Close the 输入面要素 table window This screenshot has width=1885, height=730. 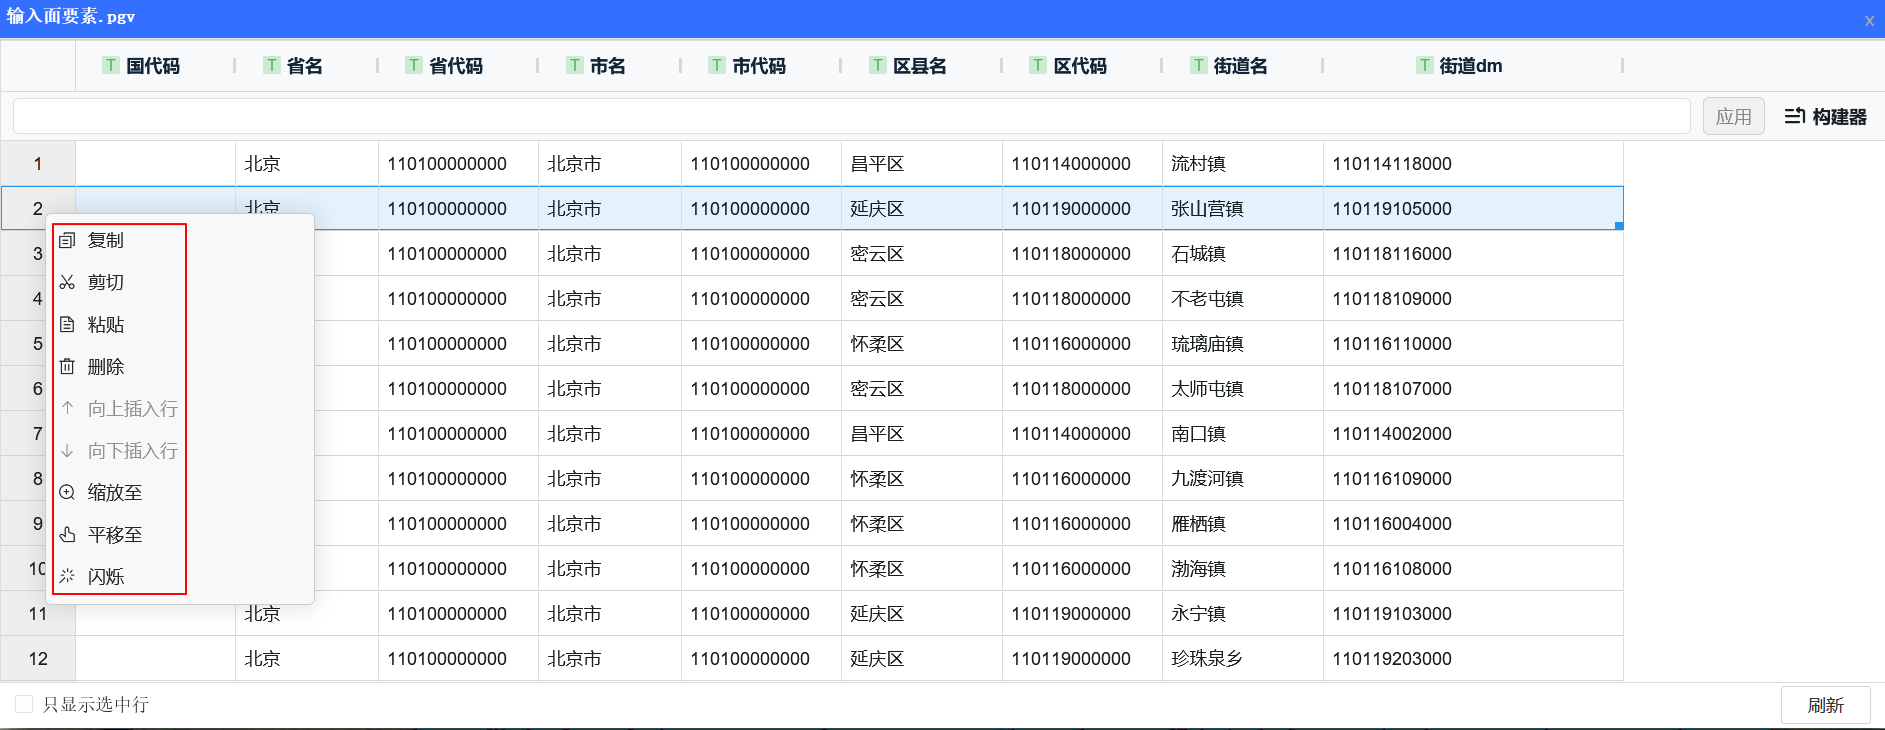[1869, 20]
